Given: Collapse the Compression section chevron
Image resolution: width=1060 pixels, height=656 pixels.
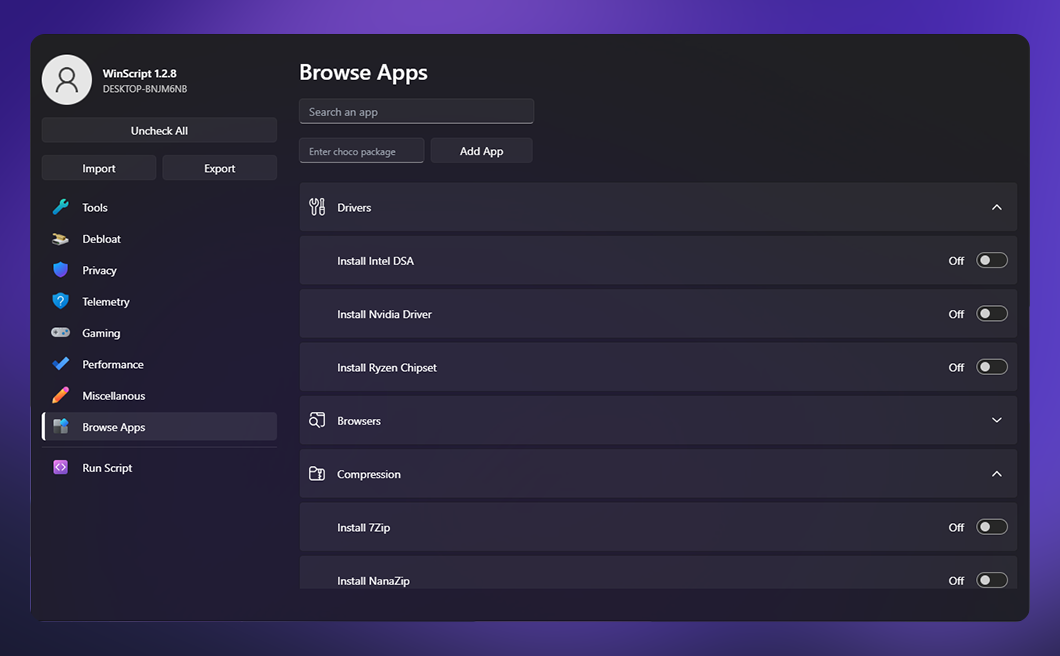Looking at the screenshot, I should click(996, 474).
